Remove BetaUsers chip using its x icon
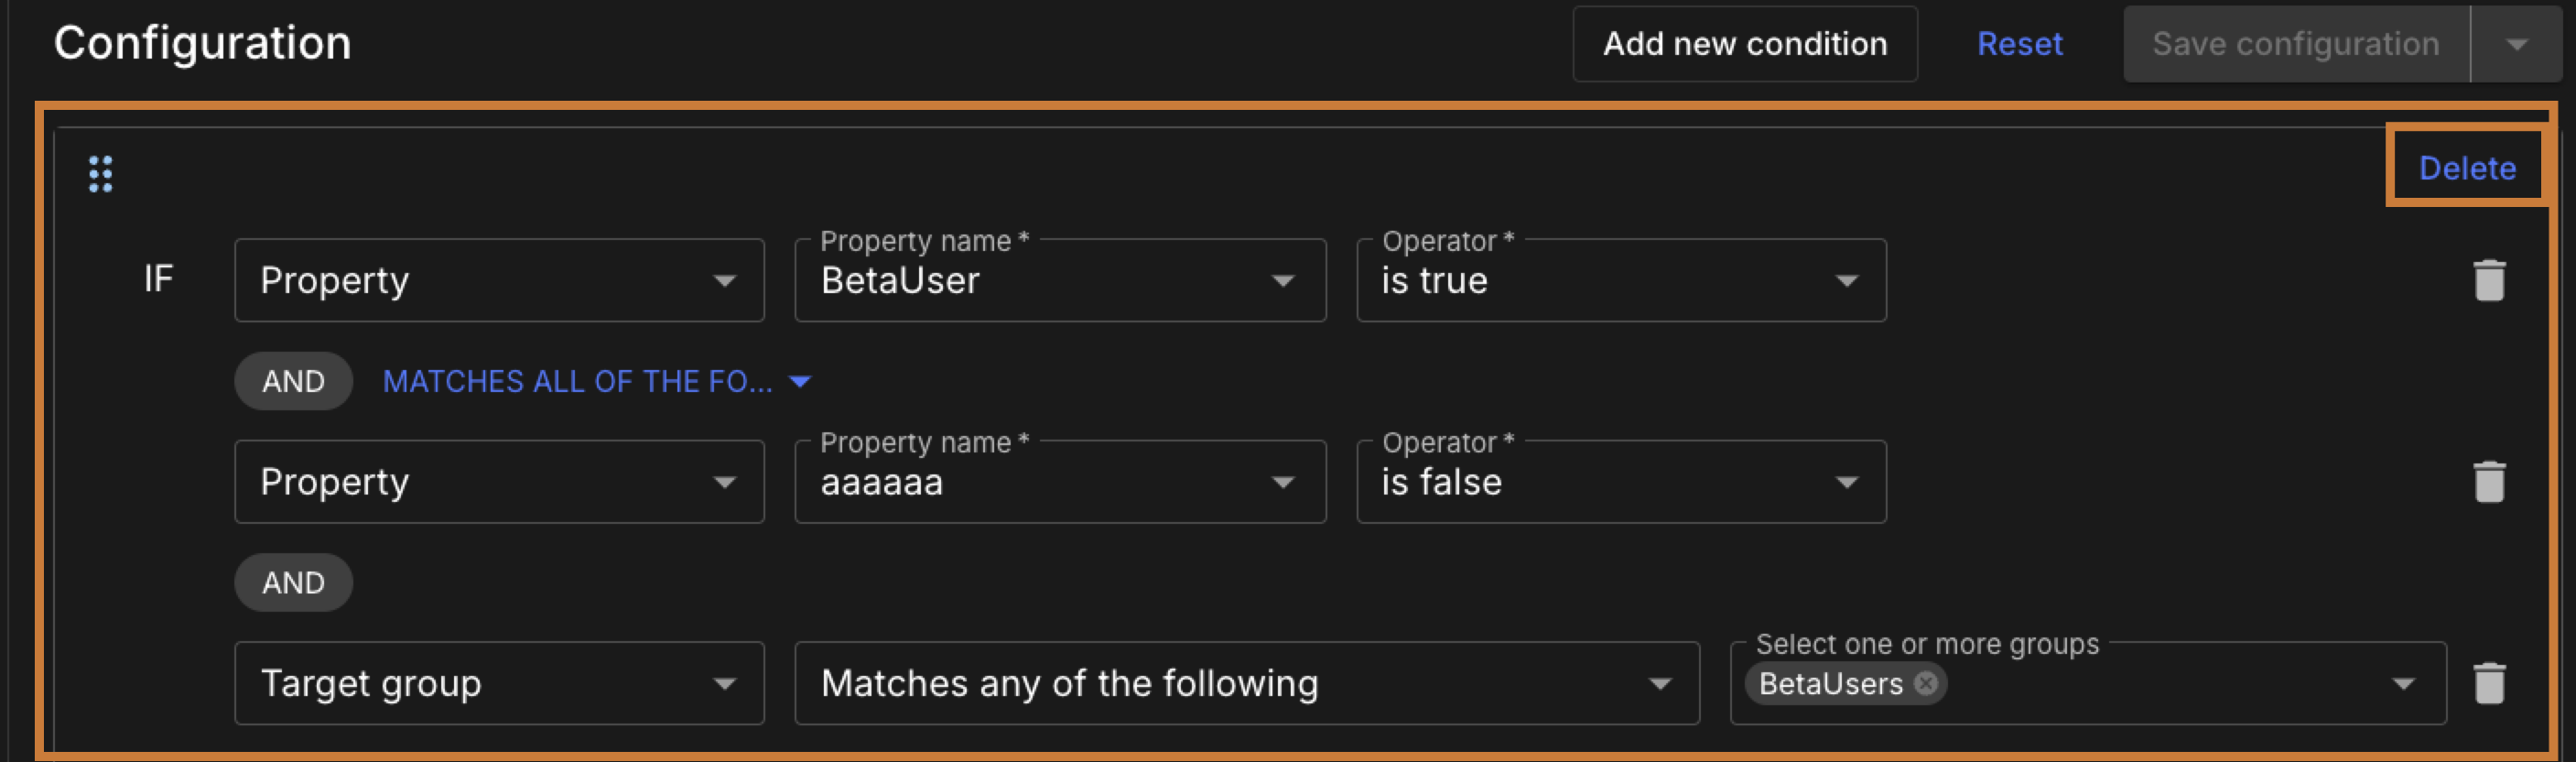 1925,683
